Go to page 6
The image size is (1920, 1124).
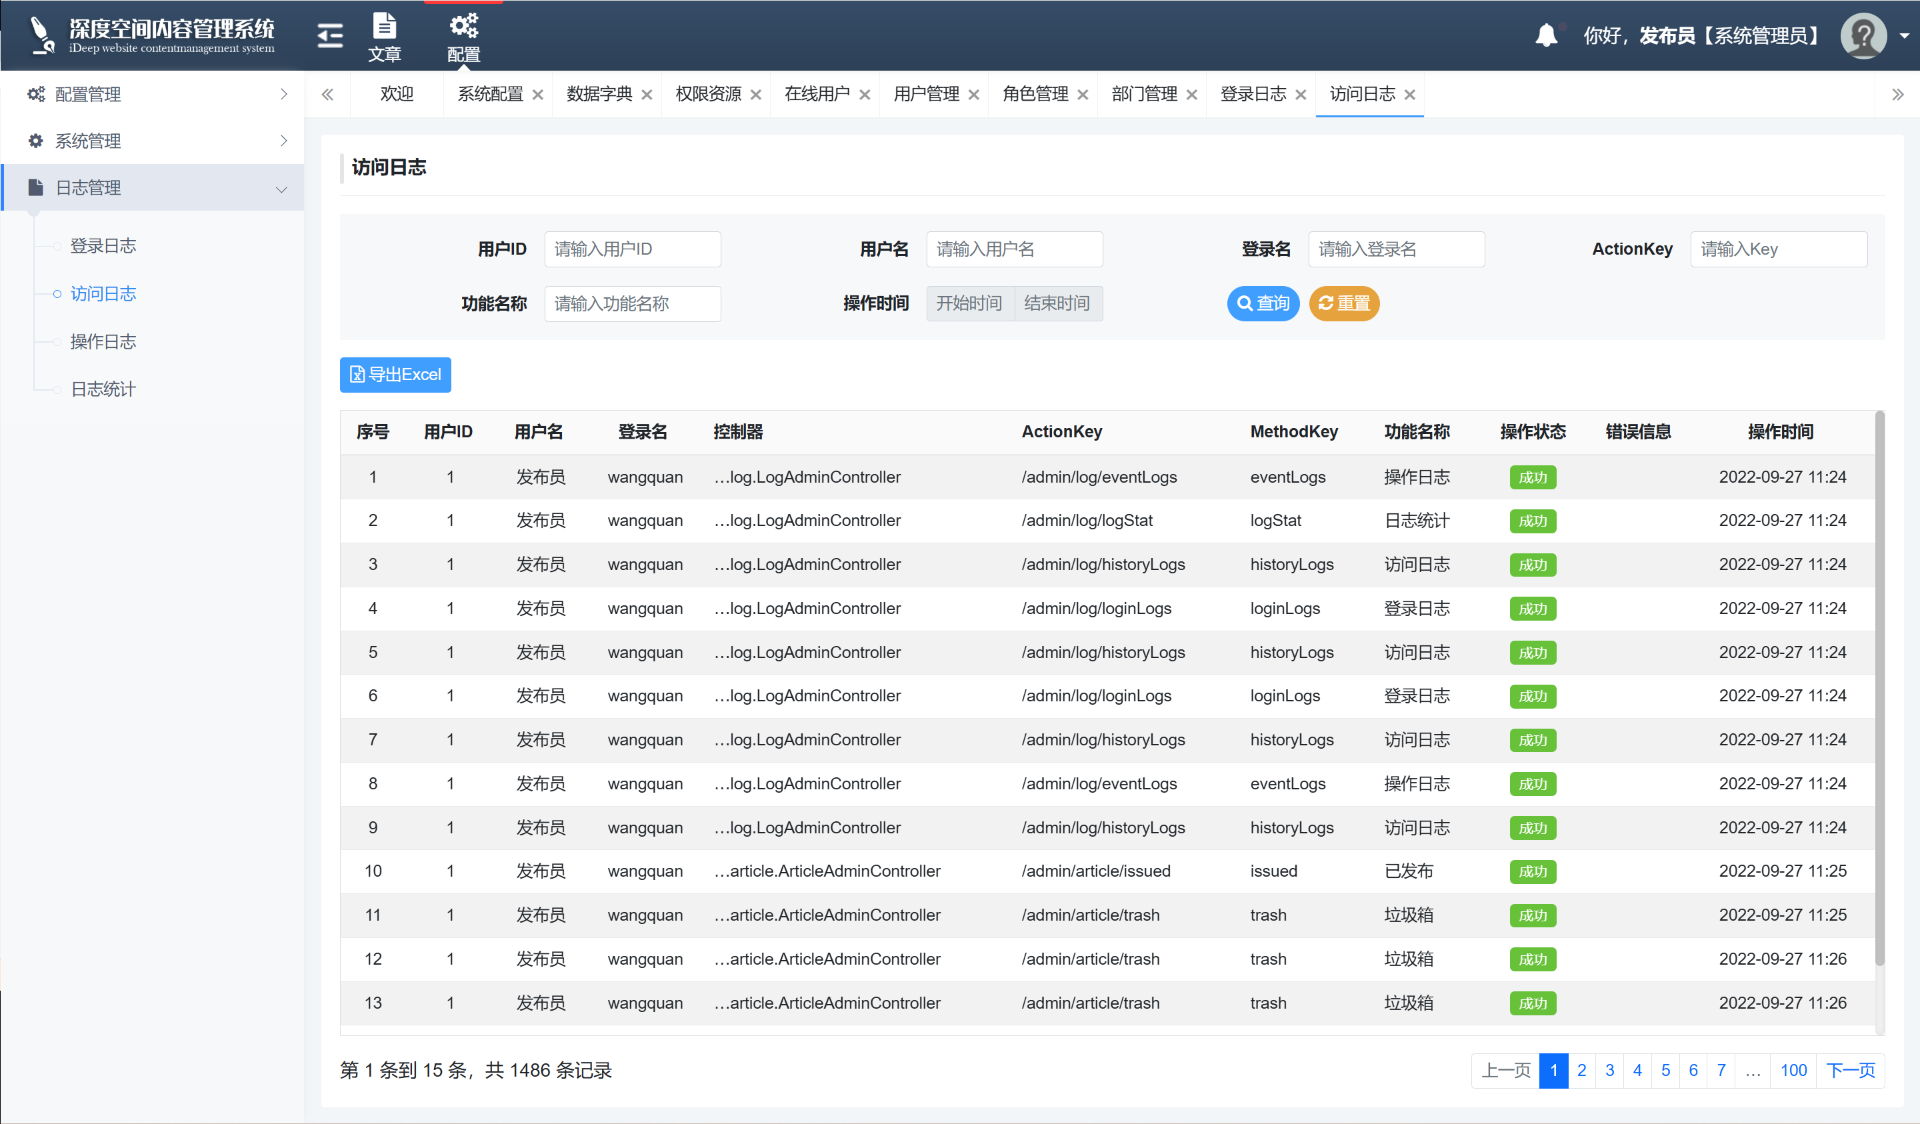point(1693,1071)
